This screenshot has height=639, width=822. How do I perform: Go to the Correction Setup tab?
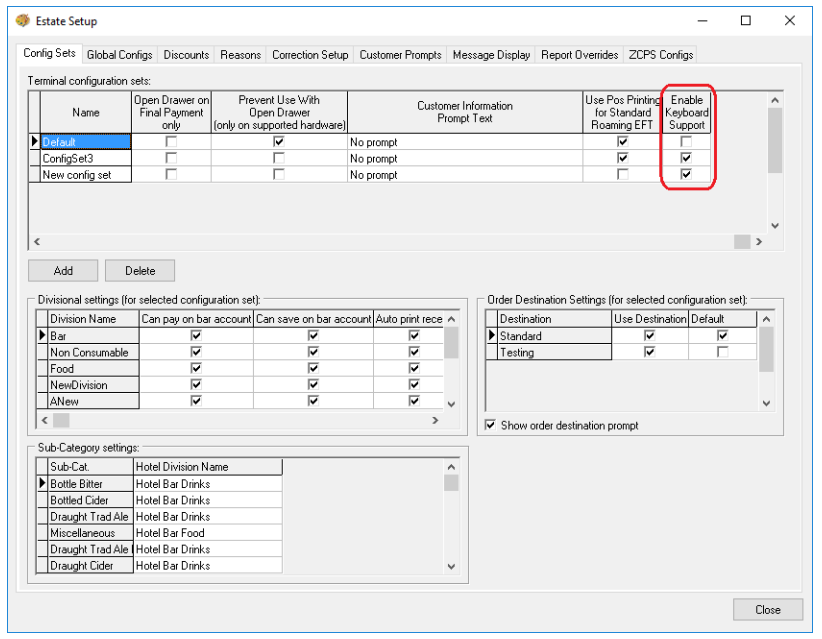[x=310, y=55]
